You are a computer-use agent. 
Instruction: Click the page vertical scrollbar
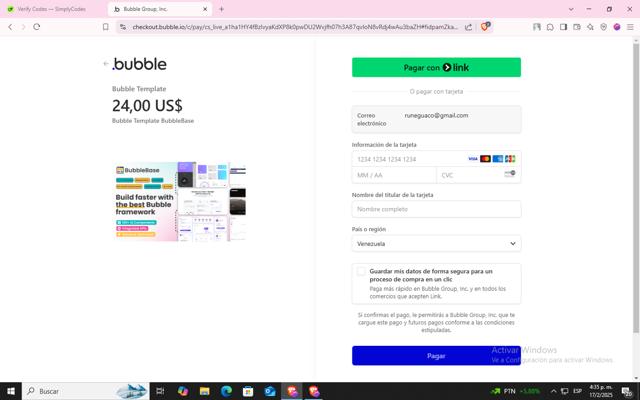[x=636, y=188]
